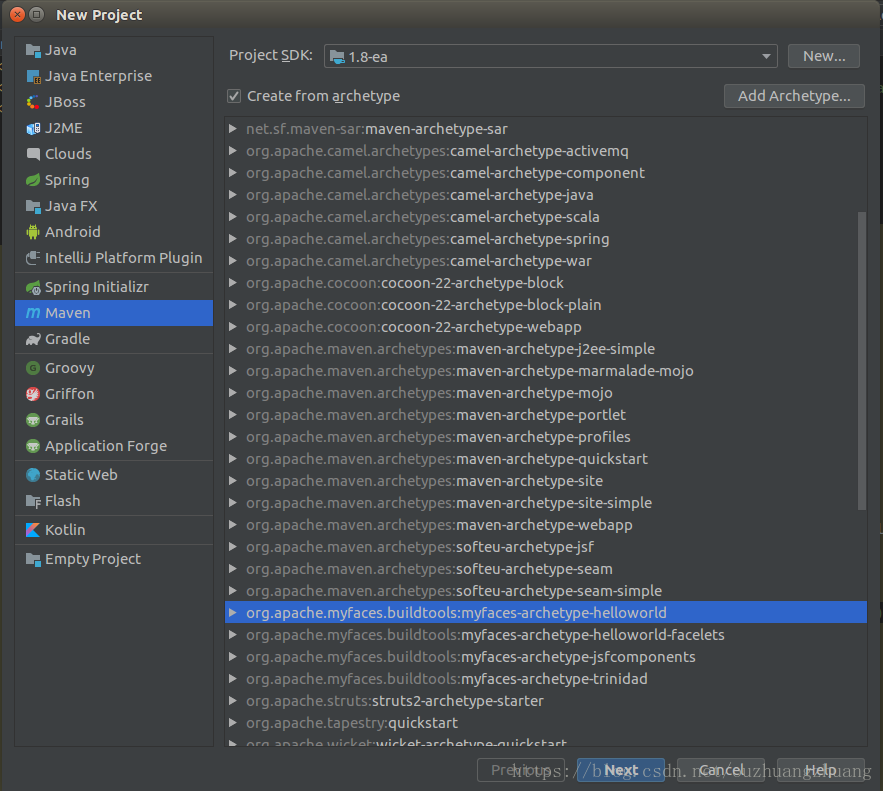Select the Clouds icon
883x791 pixels.
pos(33,154)
